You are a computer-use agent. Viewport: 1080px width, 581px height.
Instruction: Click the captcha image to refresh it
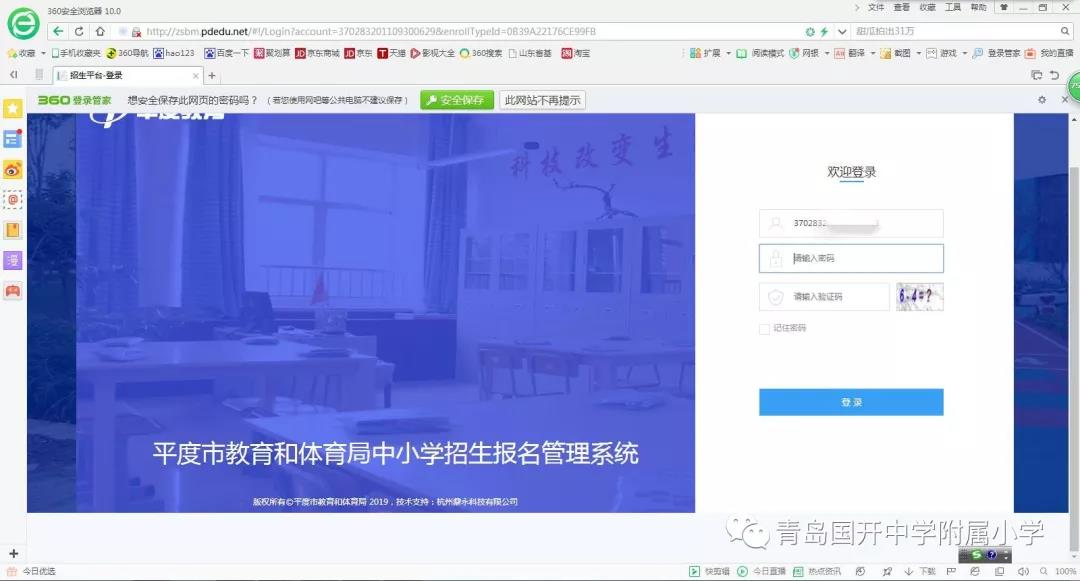920,297
